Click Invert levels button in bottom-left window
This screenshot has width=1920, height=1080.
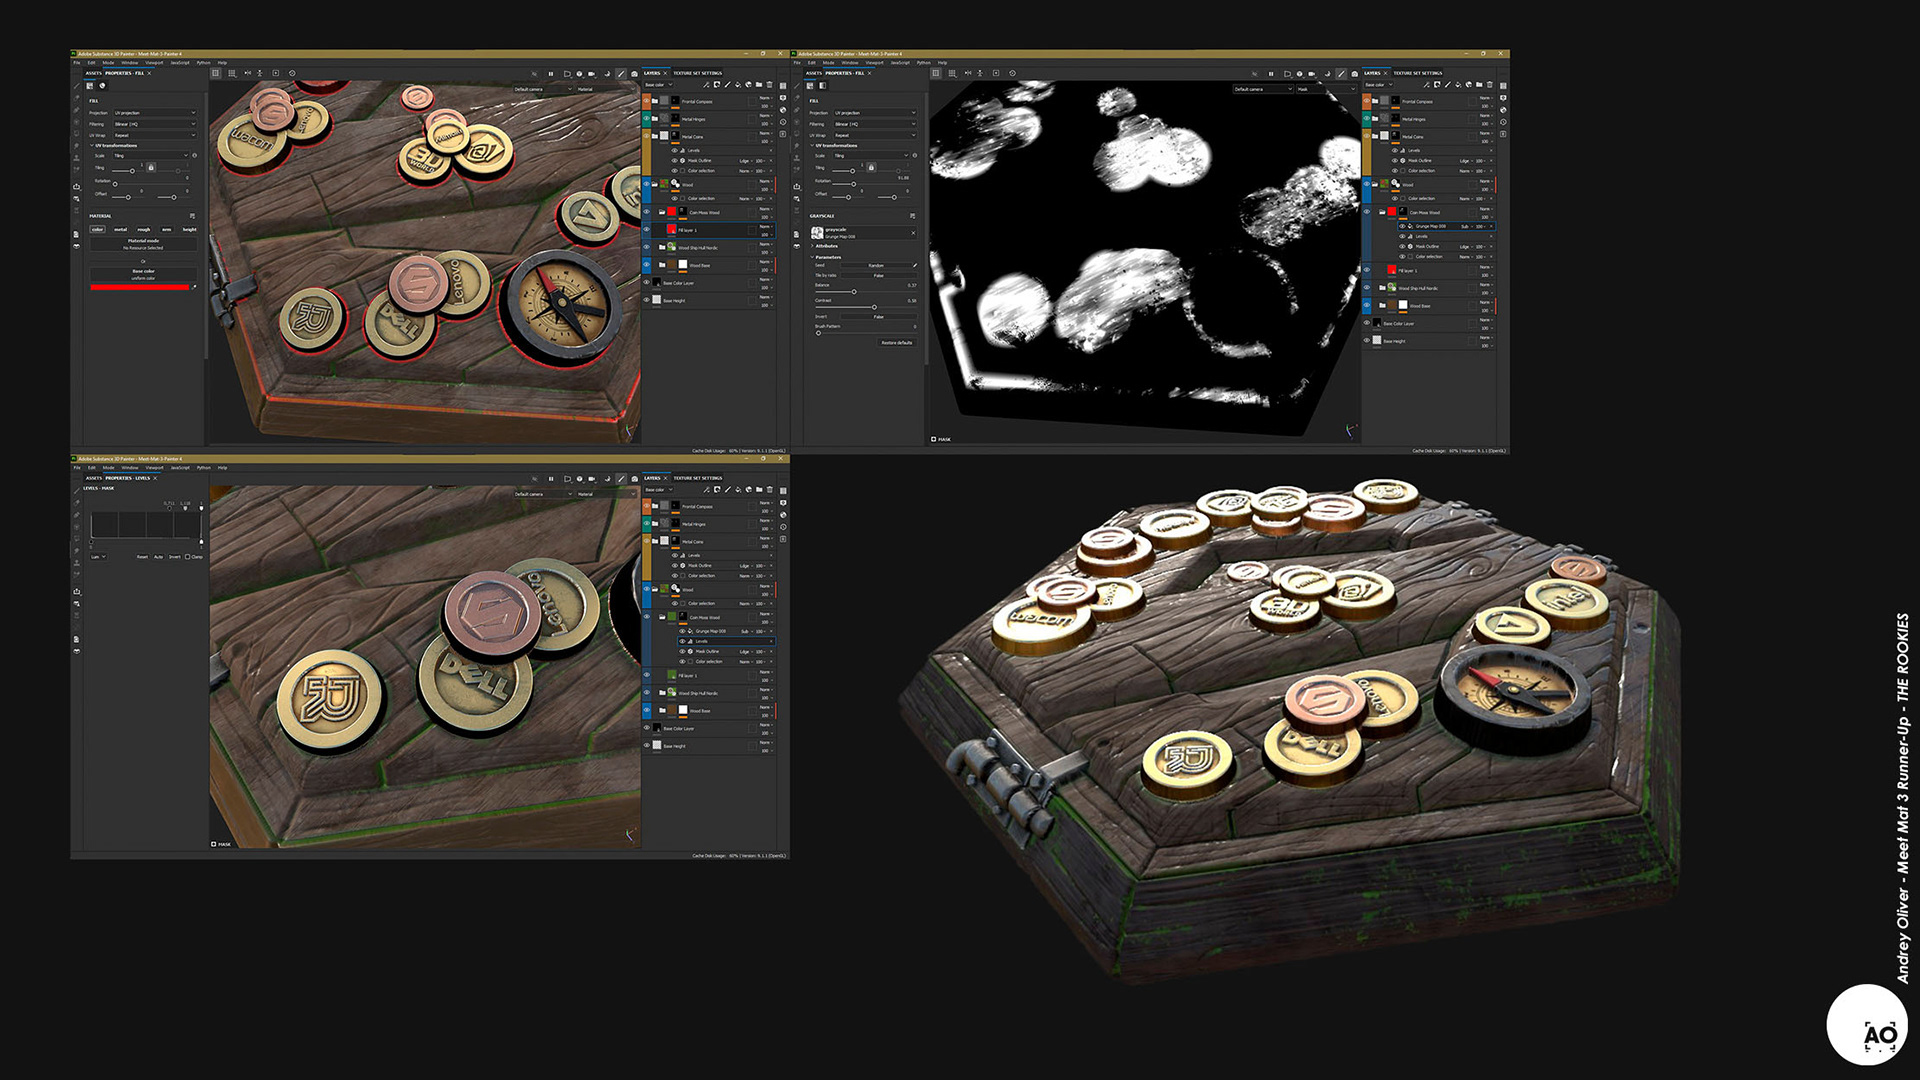(175, 557)
